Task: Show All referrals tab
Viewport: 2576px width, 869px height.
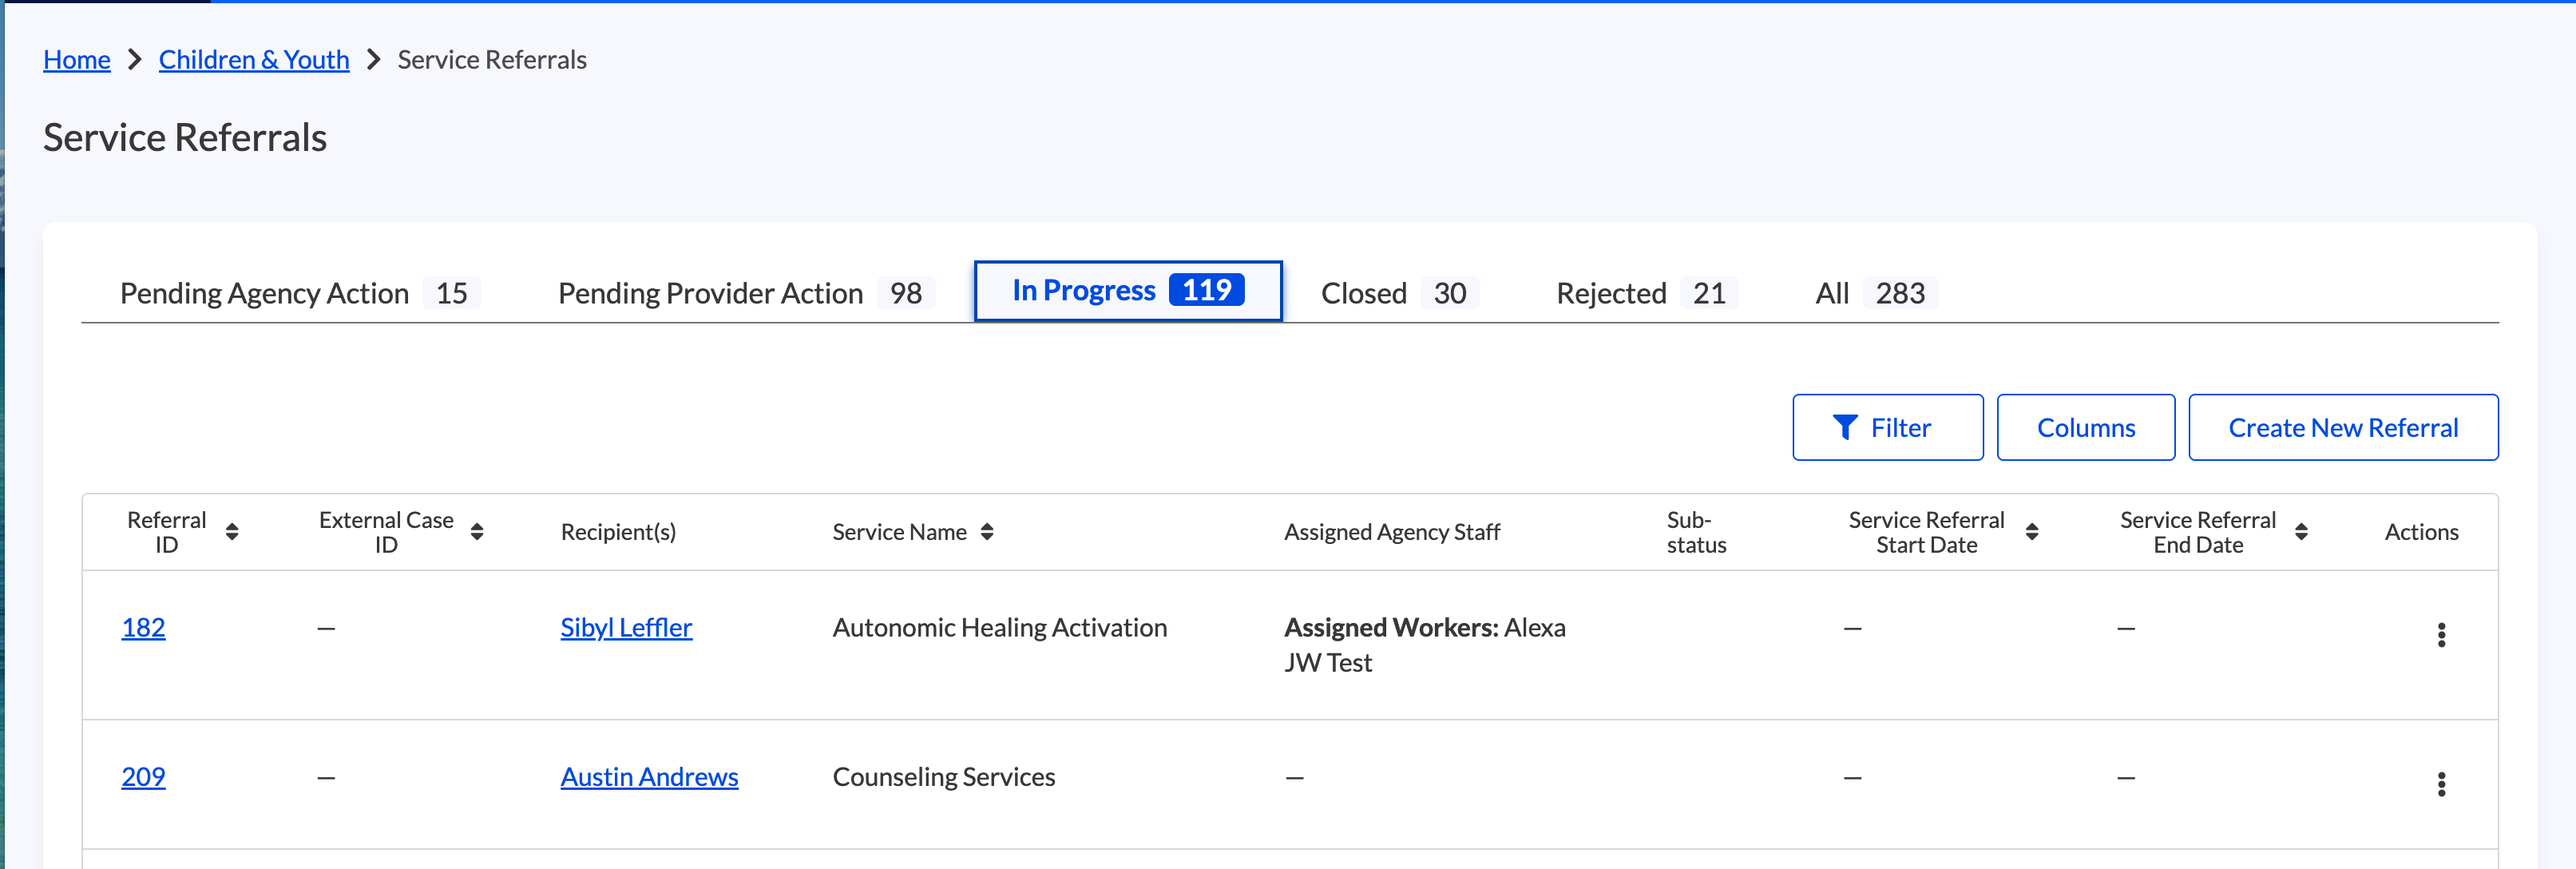Action: click(1876, 293)
